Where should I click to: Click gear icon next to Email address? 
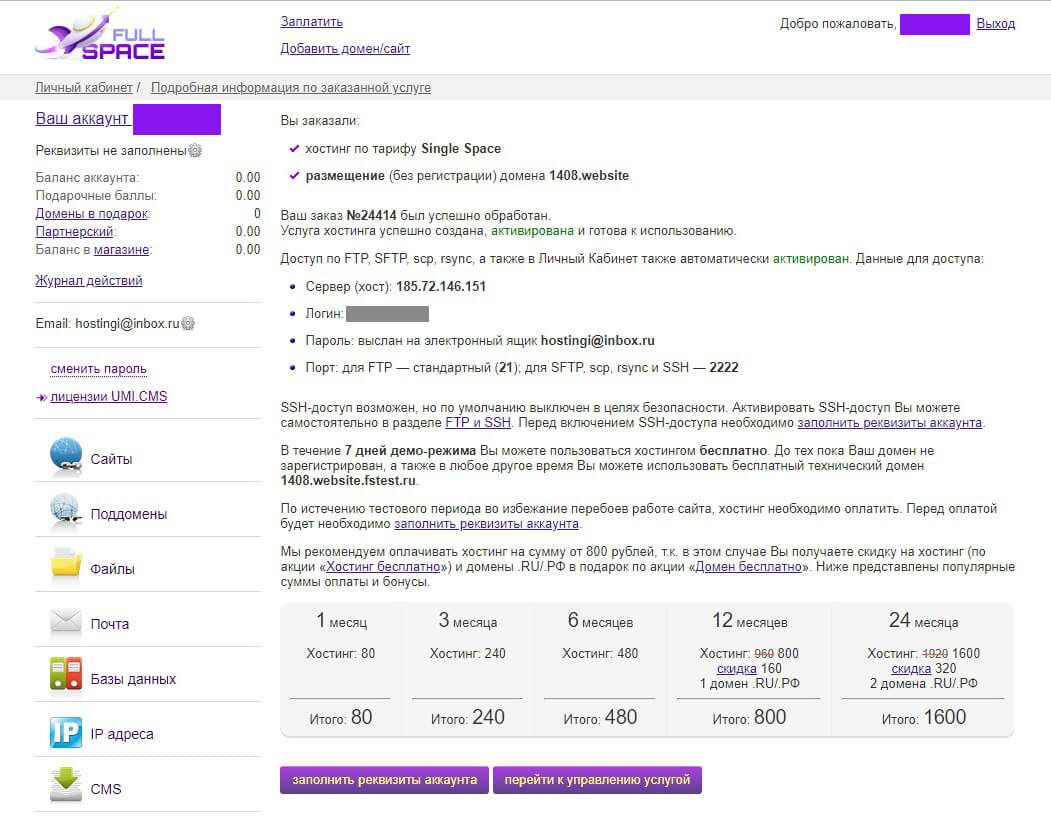coord(188,323)
